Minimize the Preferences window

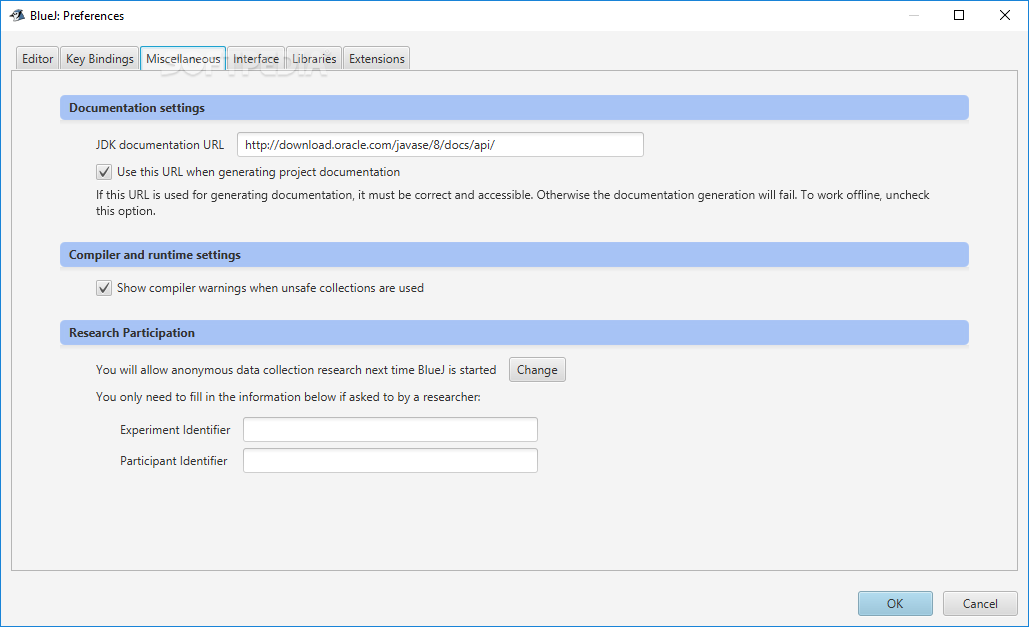914,15
